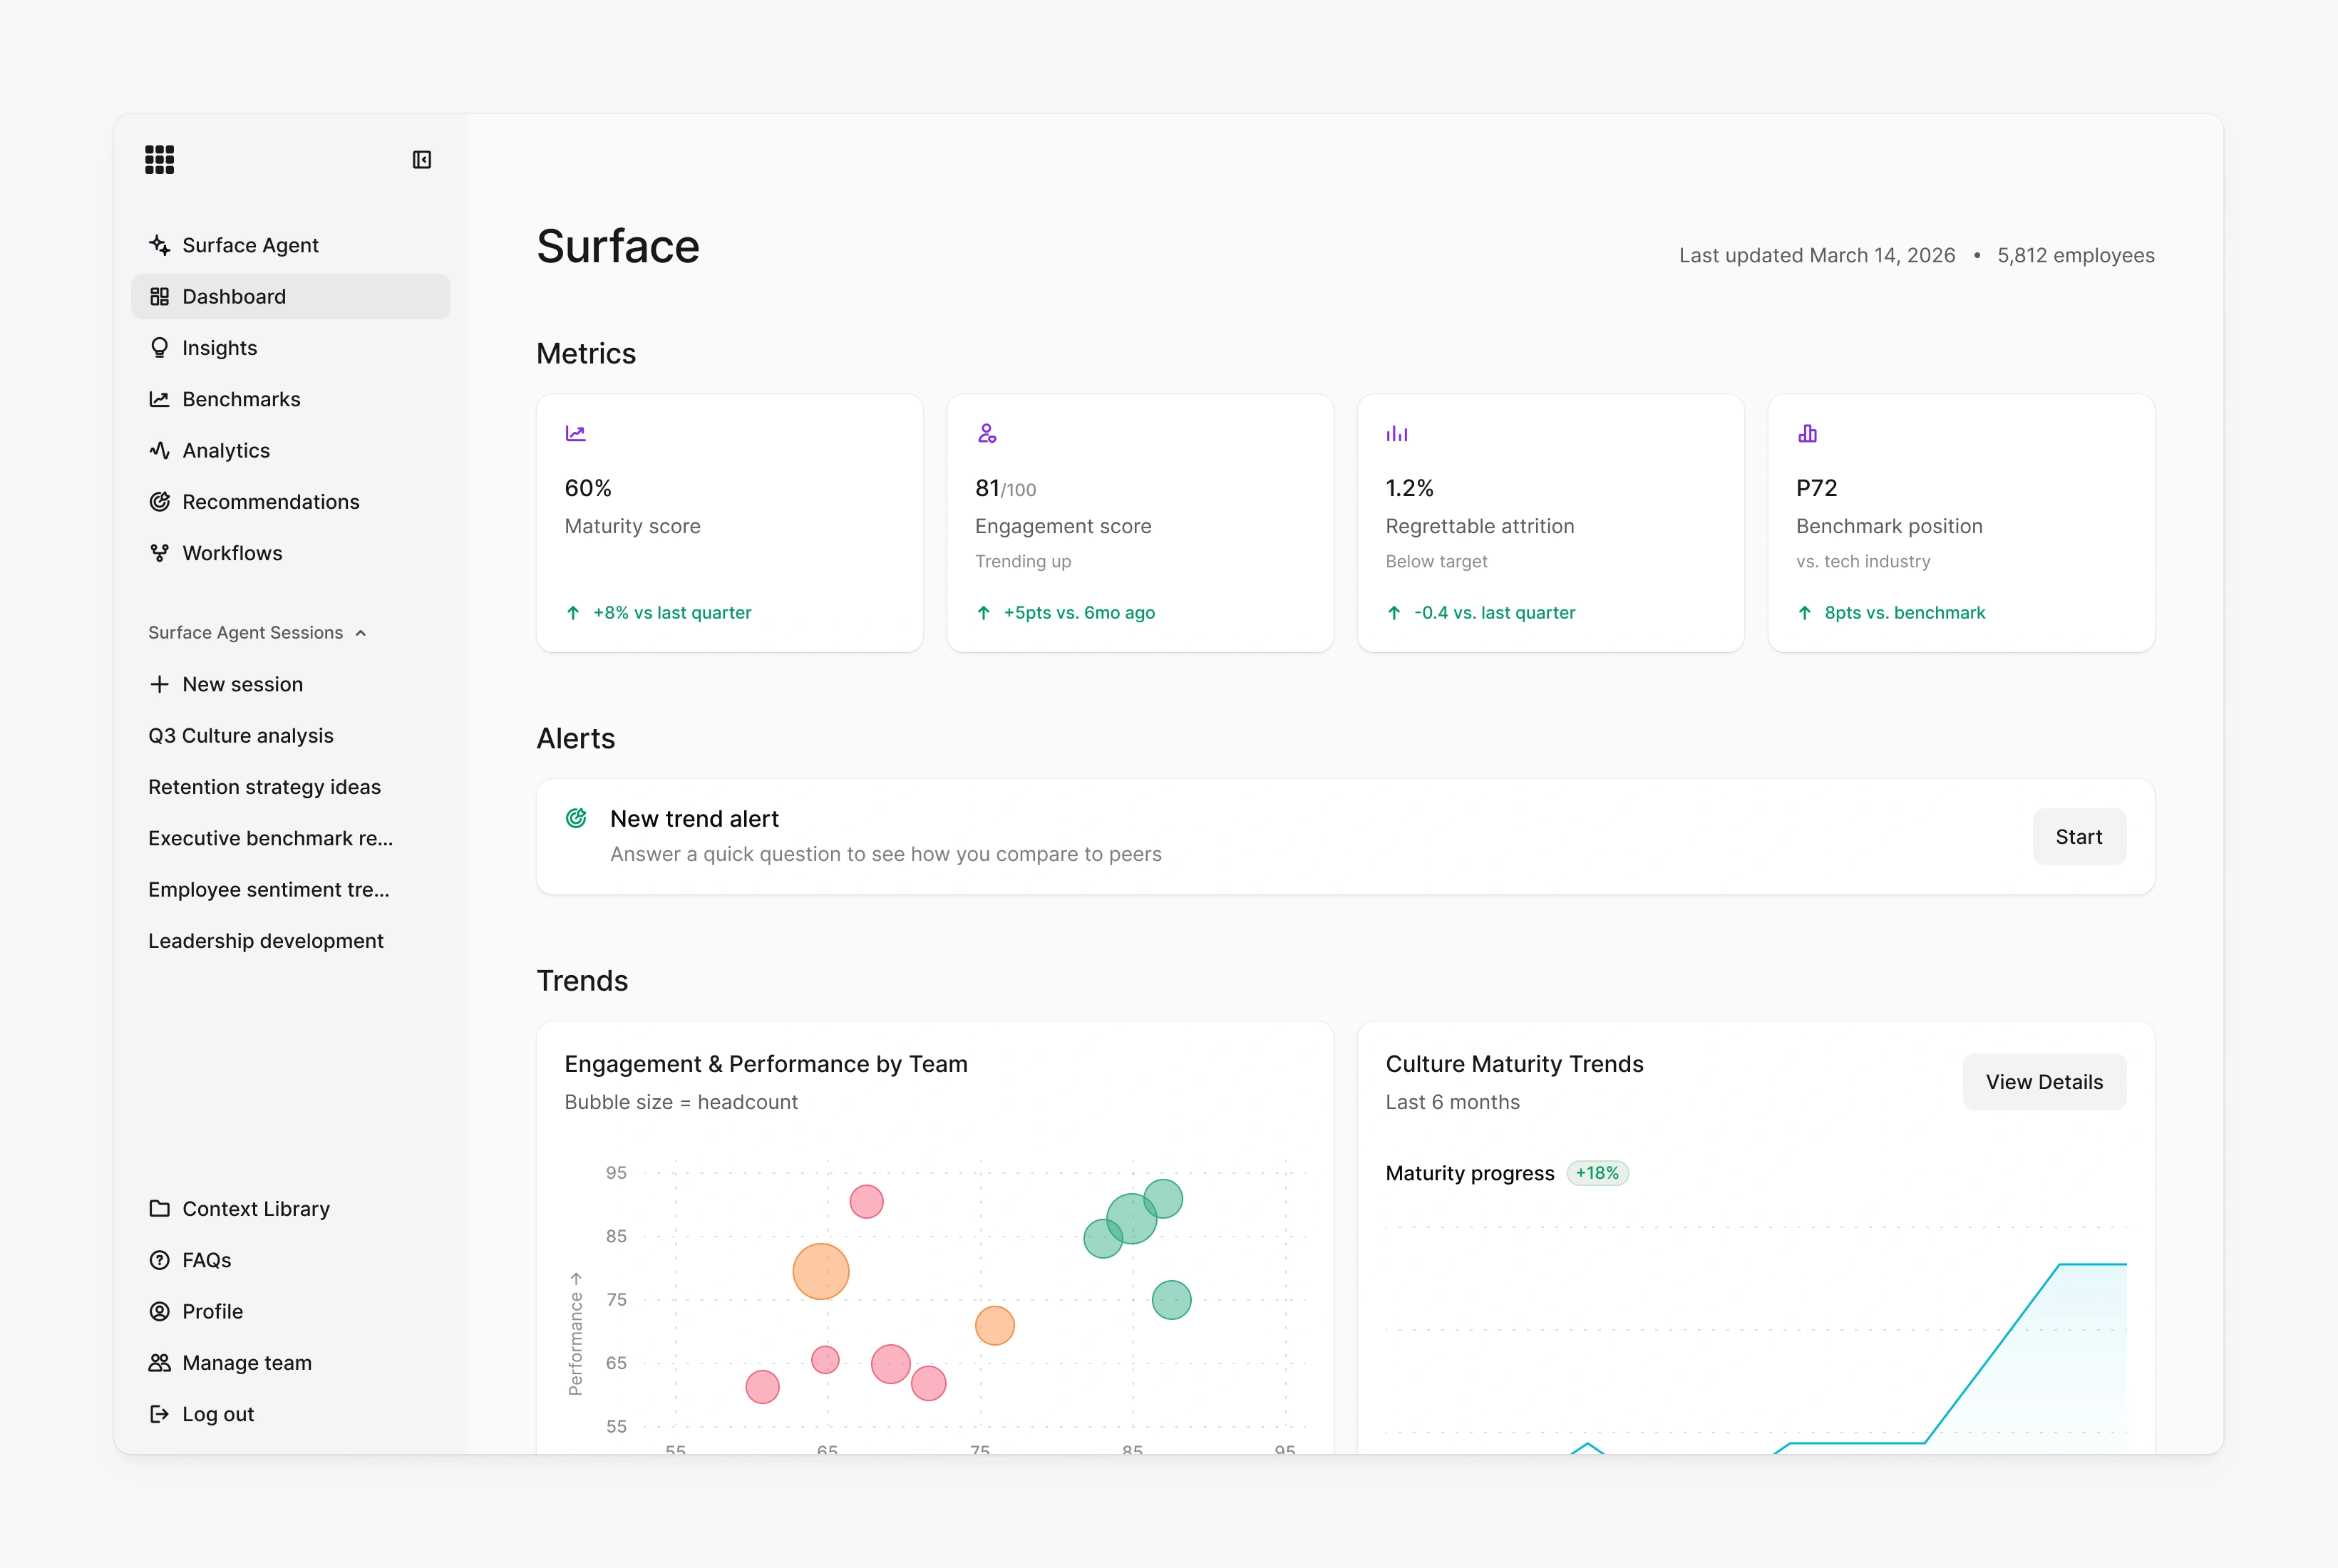Open the Workflows branch icon
This screenshot has height=1568, width=2338.
(x=159, y=553)
